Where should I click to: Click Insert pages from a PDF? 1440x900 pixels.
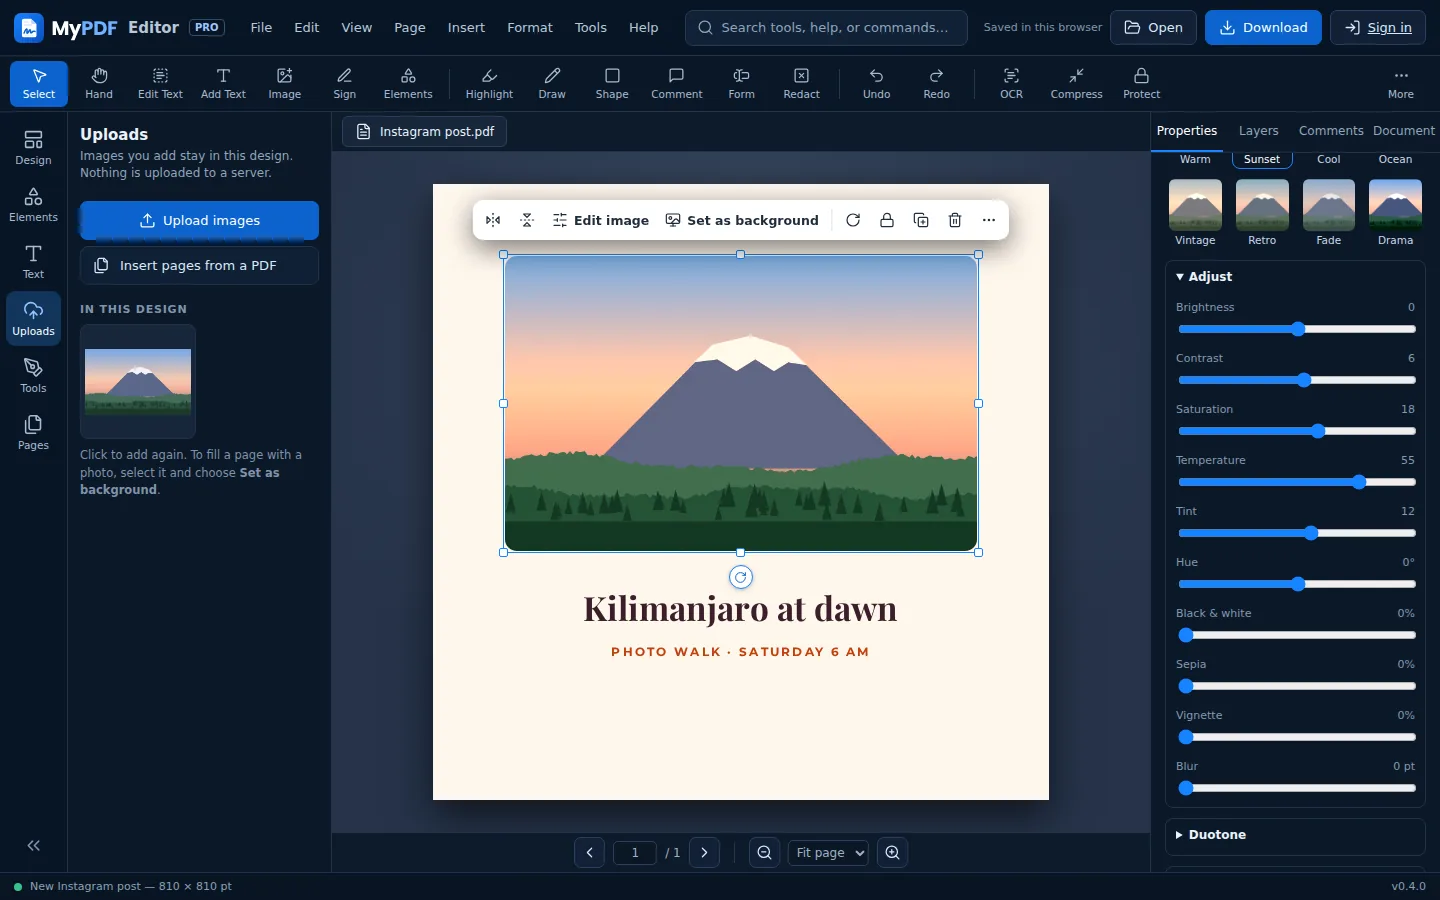click(199, 266)
